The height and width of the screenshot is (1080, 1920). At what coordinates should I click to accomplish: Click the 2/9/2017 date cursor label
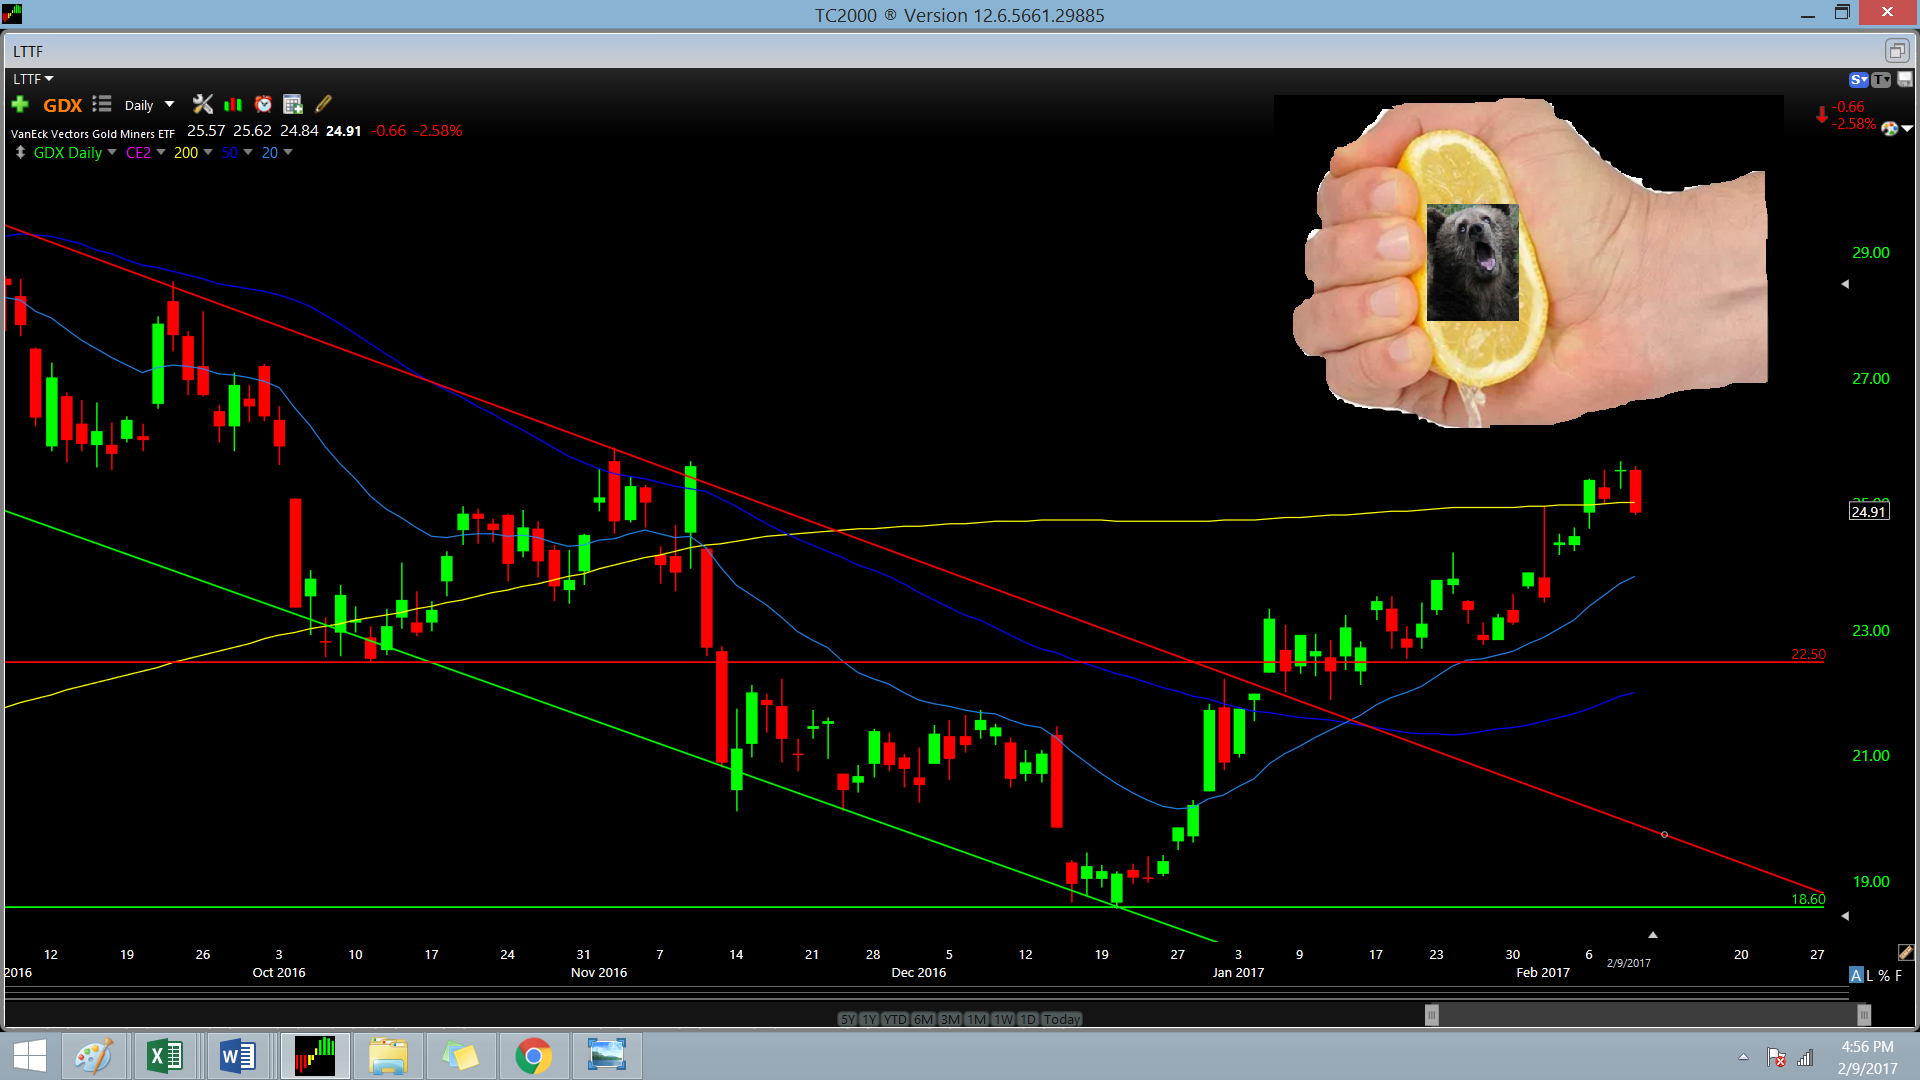click(1629, 963)
